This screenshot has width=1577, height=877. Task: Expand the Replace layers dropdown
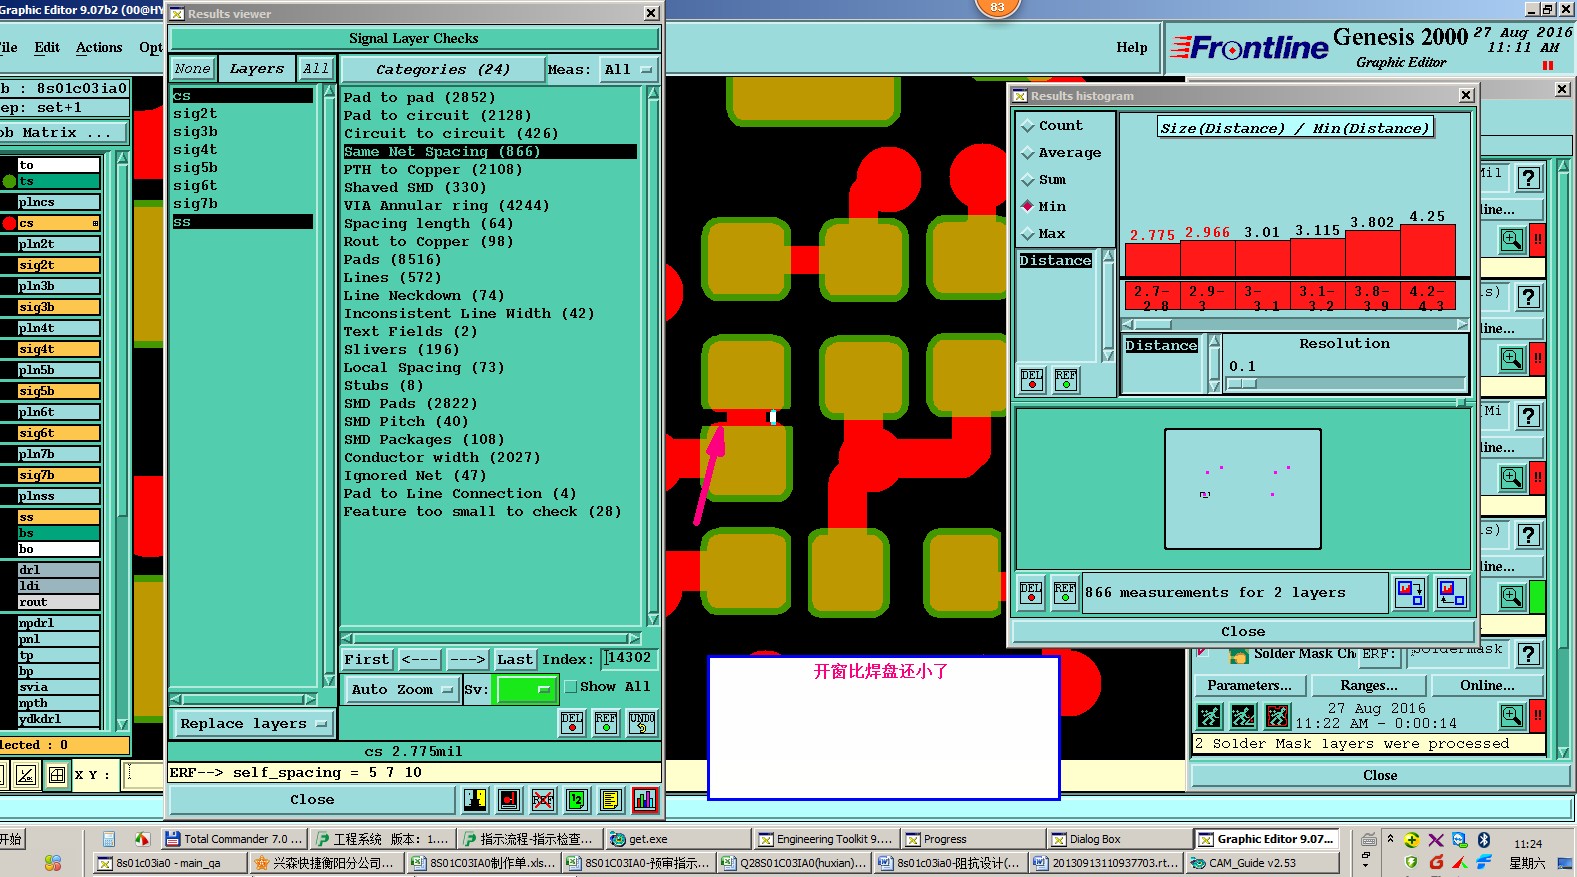coord(253,723)
